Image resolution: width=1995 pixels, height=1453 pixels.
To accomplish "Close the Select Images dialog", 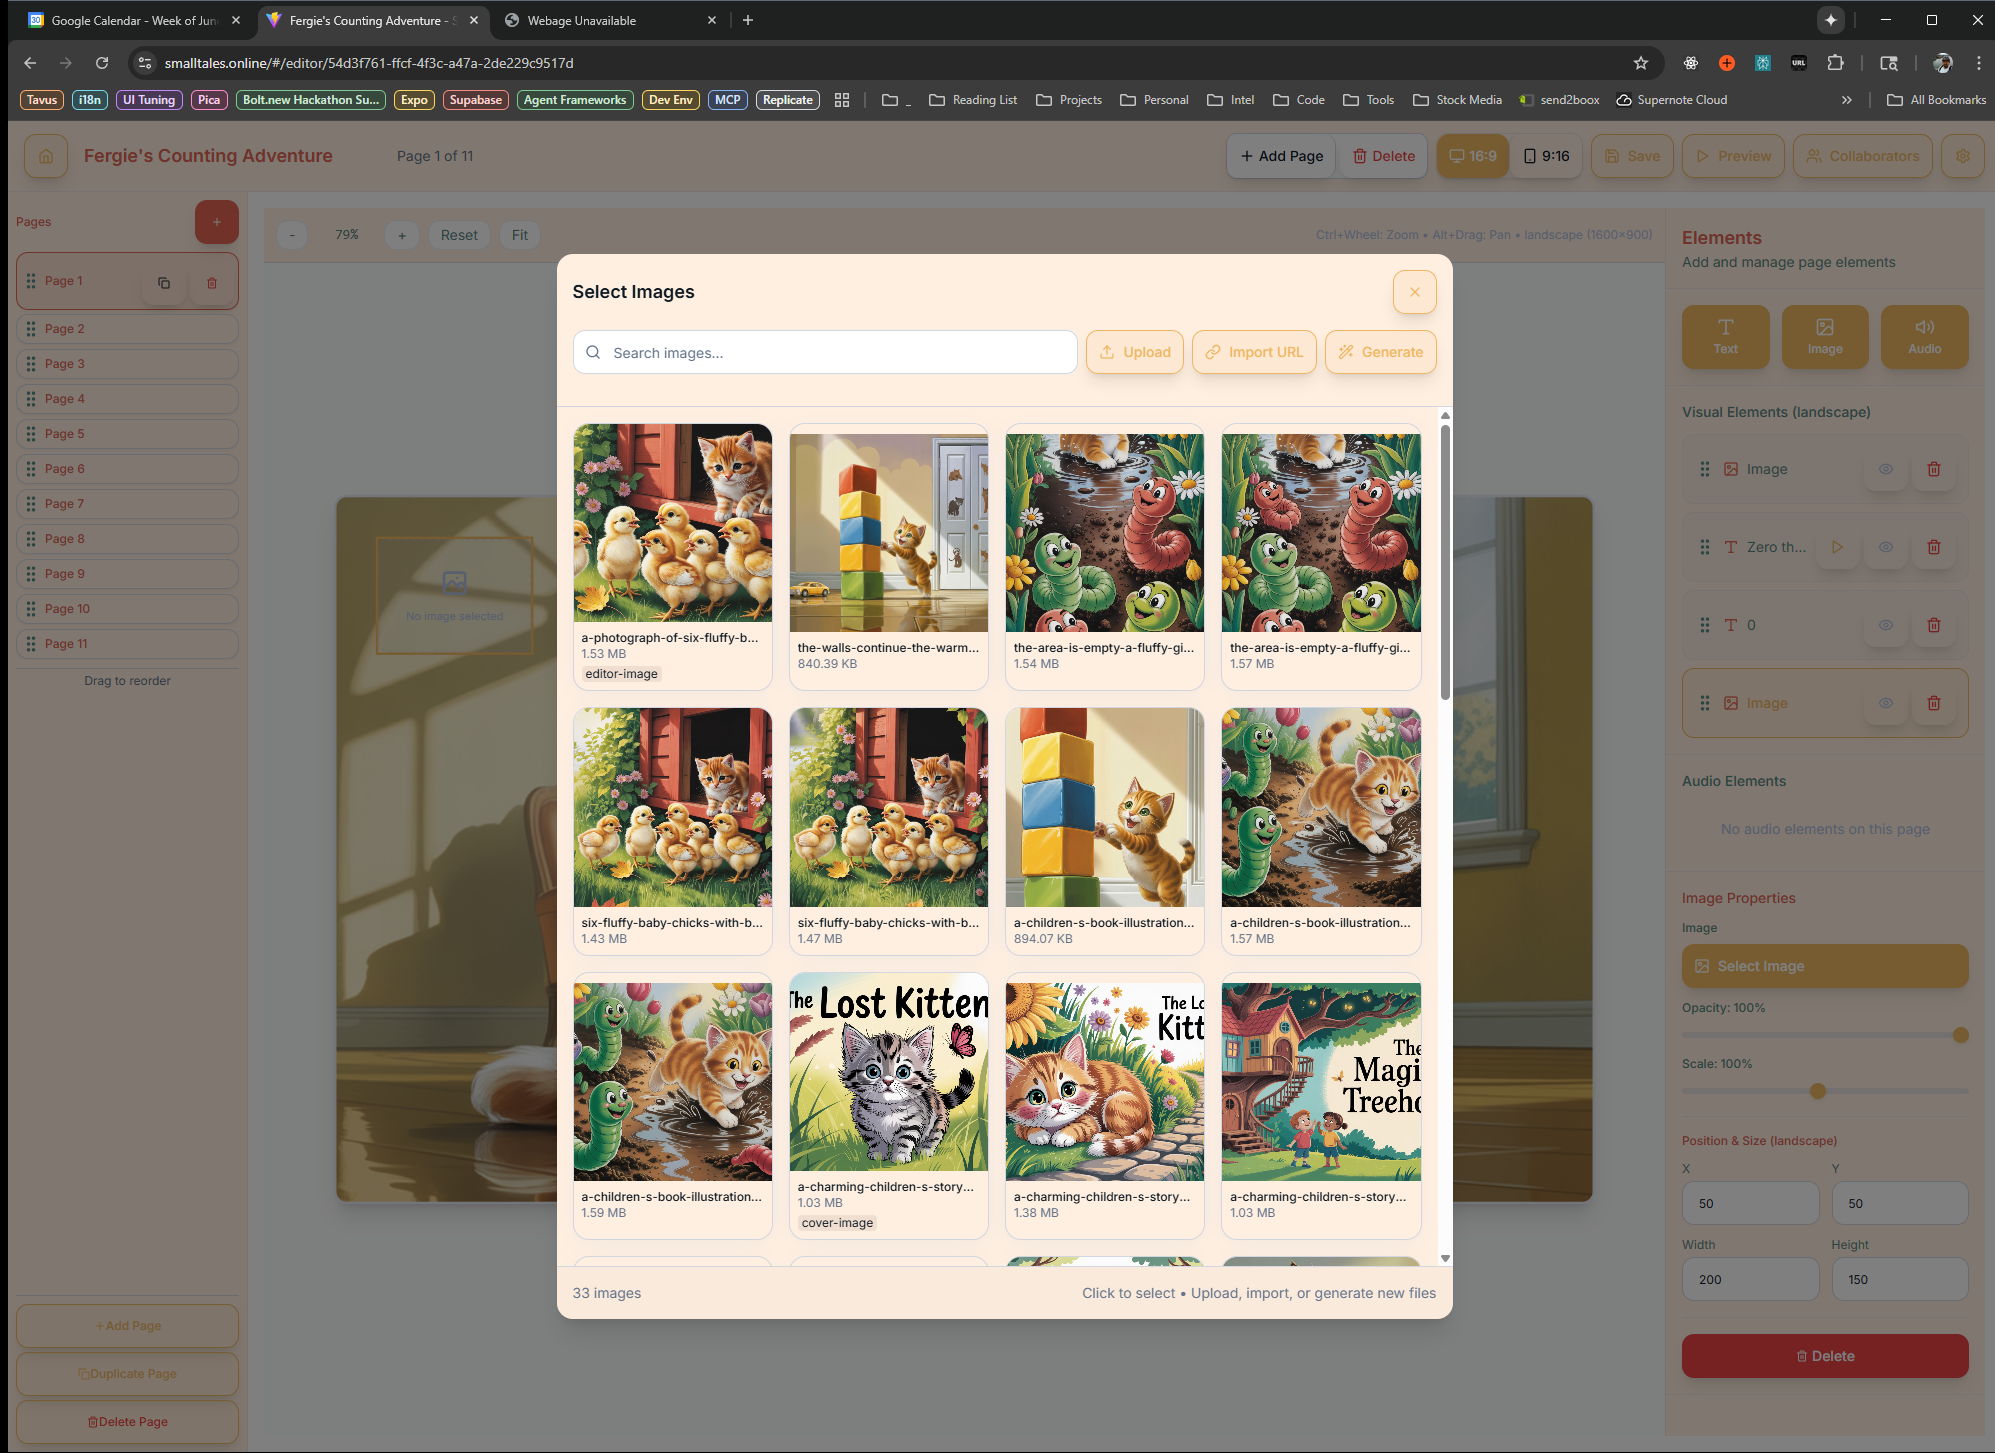I will (1414, 292).
